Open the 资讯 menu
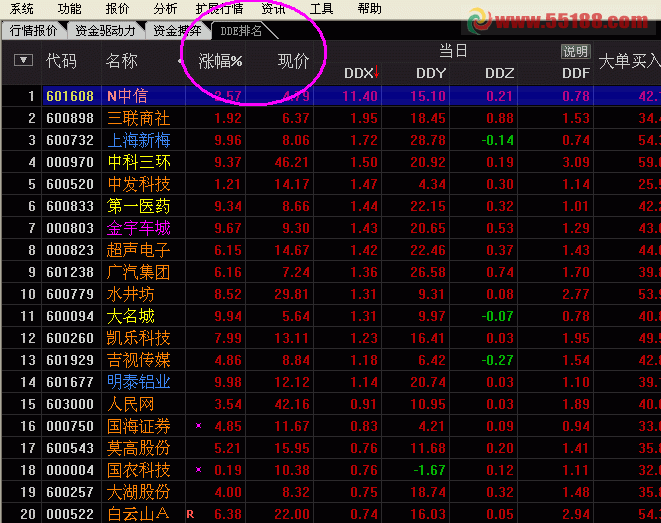Screen dimensions: 661x523 (x=273, y=8)
